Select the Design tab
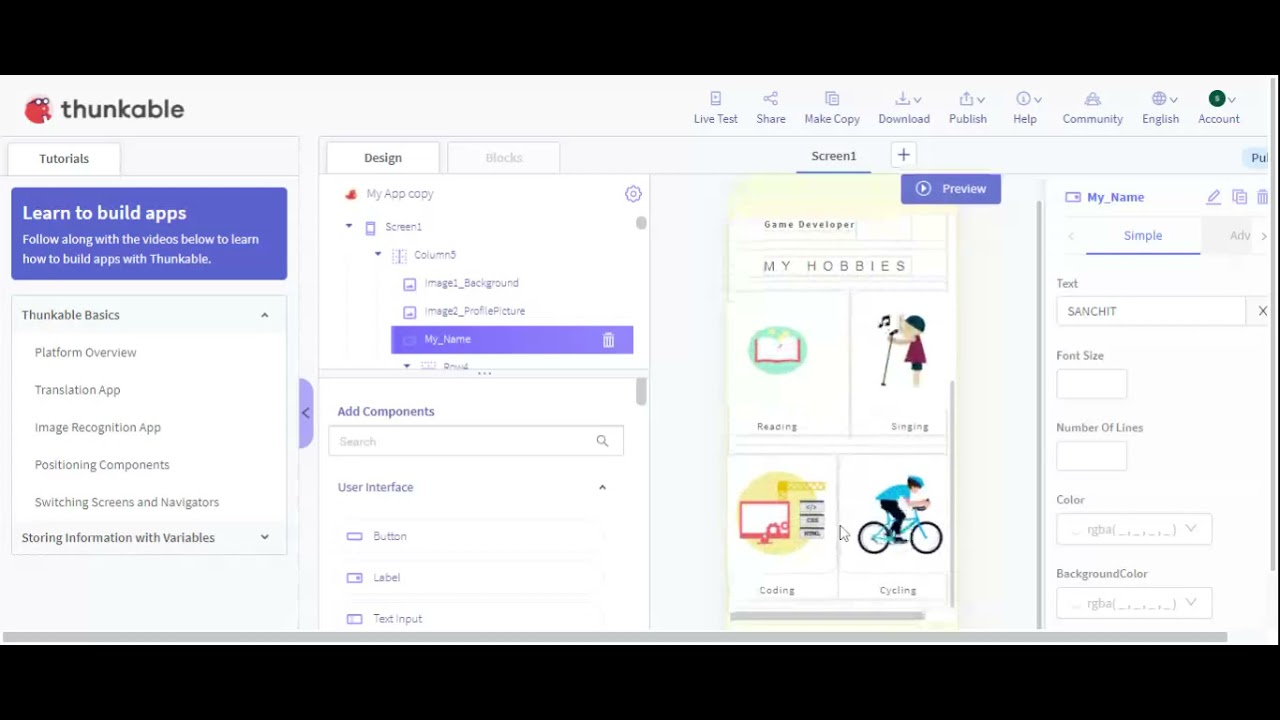The height and width of the screenshot is (720, 1280). [x=383, y=157]
